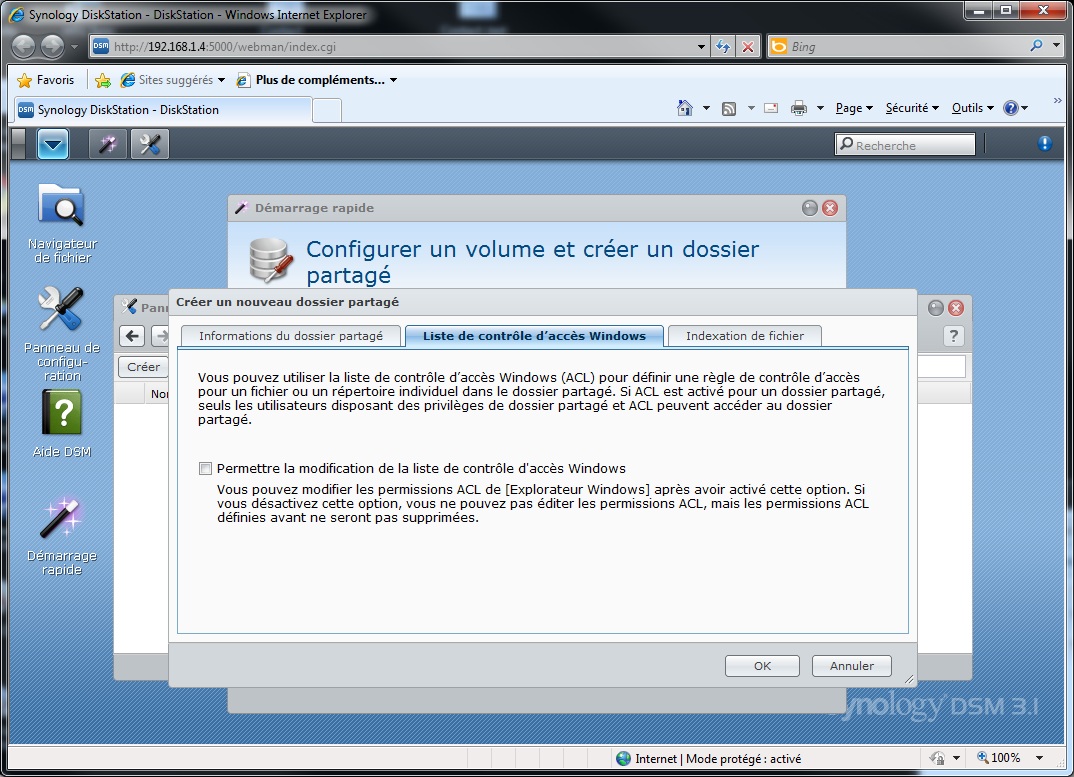Open recent pages dropdown beside forward button
This screenshot has width=1074, height=777.
coord(74,47)
